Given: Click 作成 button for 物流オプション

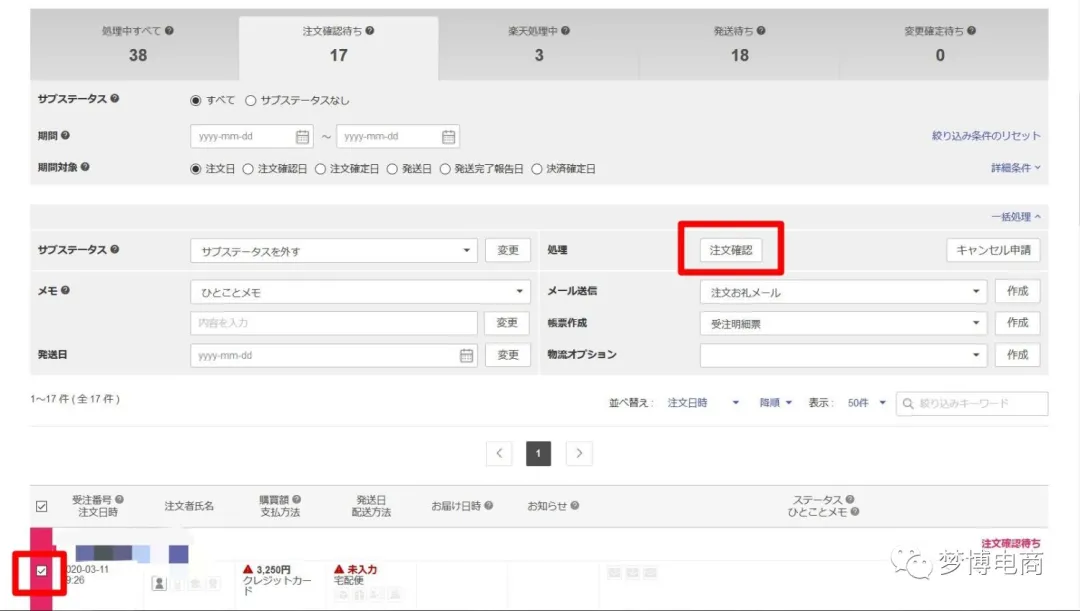Looking at the screenshot, I should click(1017, 355).
